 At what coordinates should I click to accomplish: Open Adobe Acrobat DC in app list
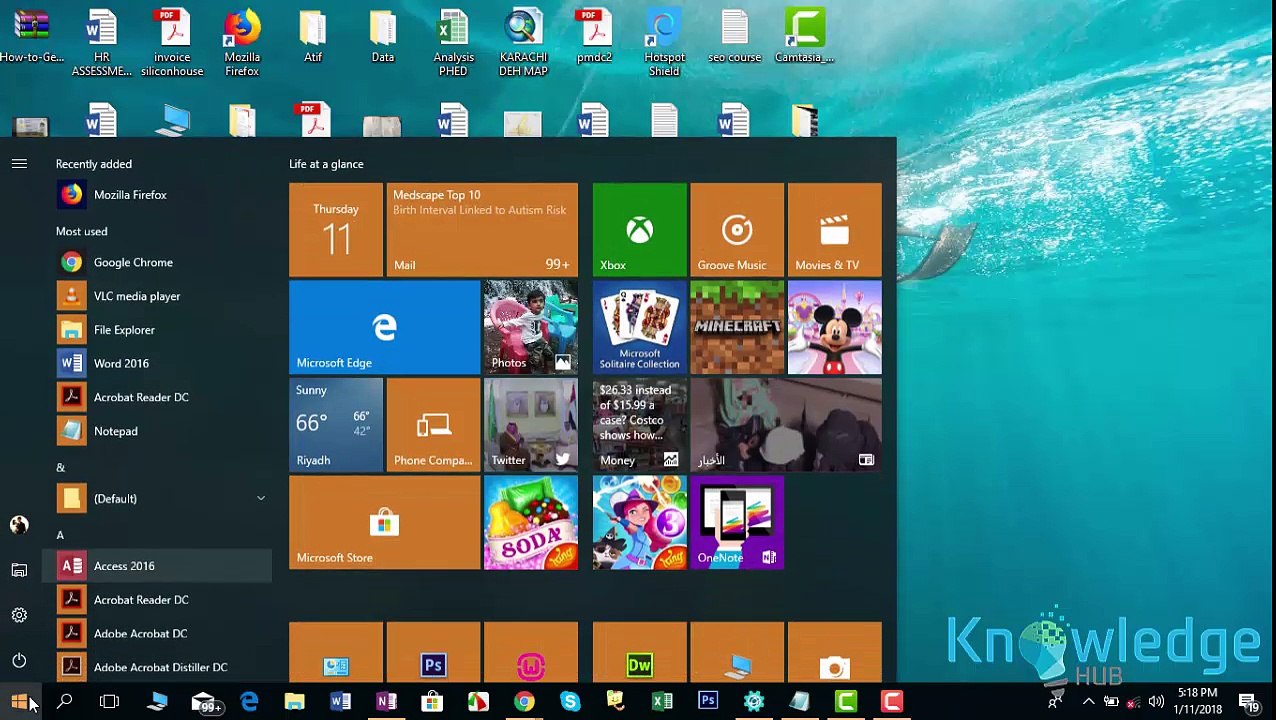[157, 633]
